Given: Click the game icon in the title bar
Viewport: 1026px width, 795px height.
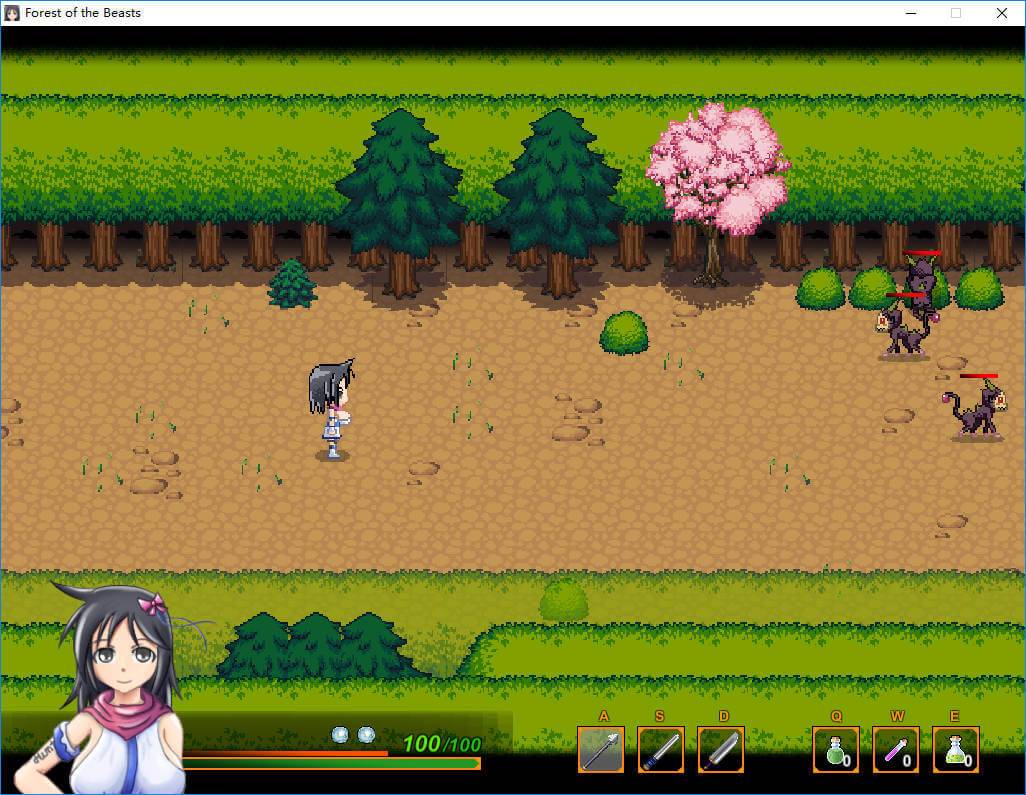Looking at the screenshot, I should pos(13,13).
